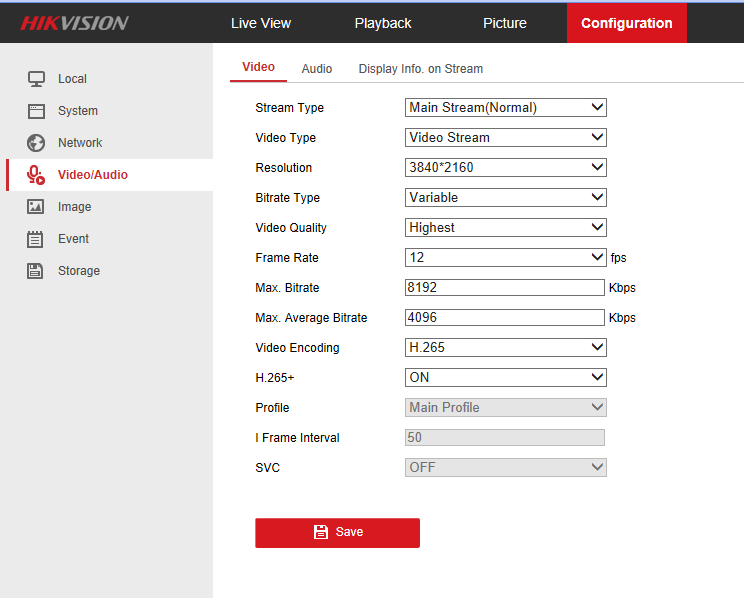744x598 pixels.
Task: Click the Storage floppy disk icon
Action: coord(35,271)
